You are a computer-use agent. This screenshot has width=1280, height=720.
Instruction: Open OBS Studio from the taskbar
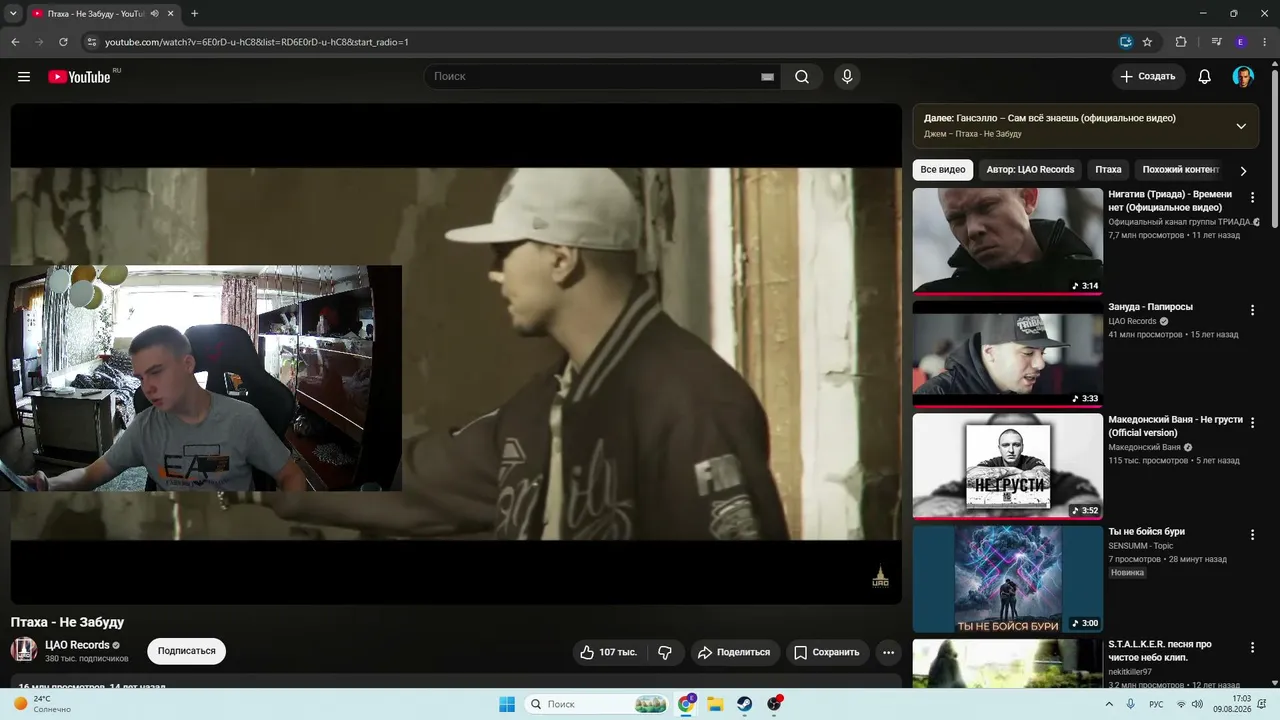click(774, 704)
